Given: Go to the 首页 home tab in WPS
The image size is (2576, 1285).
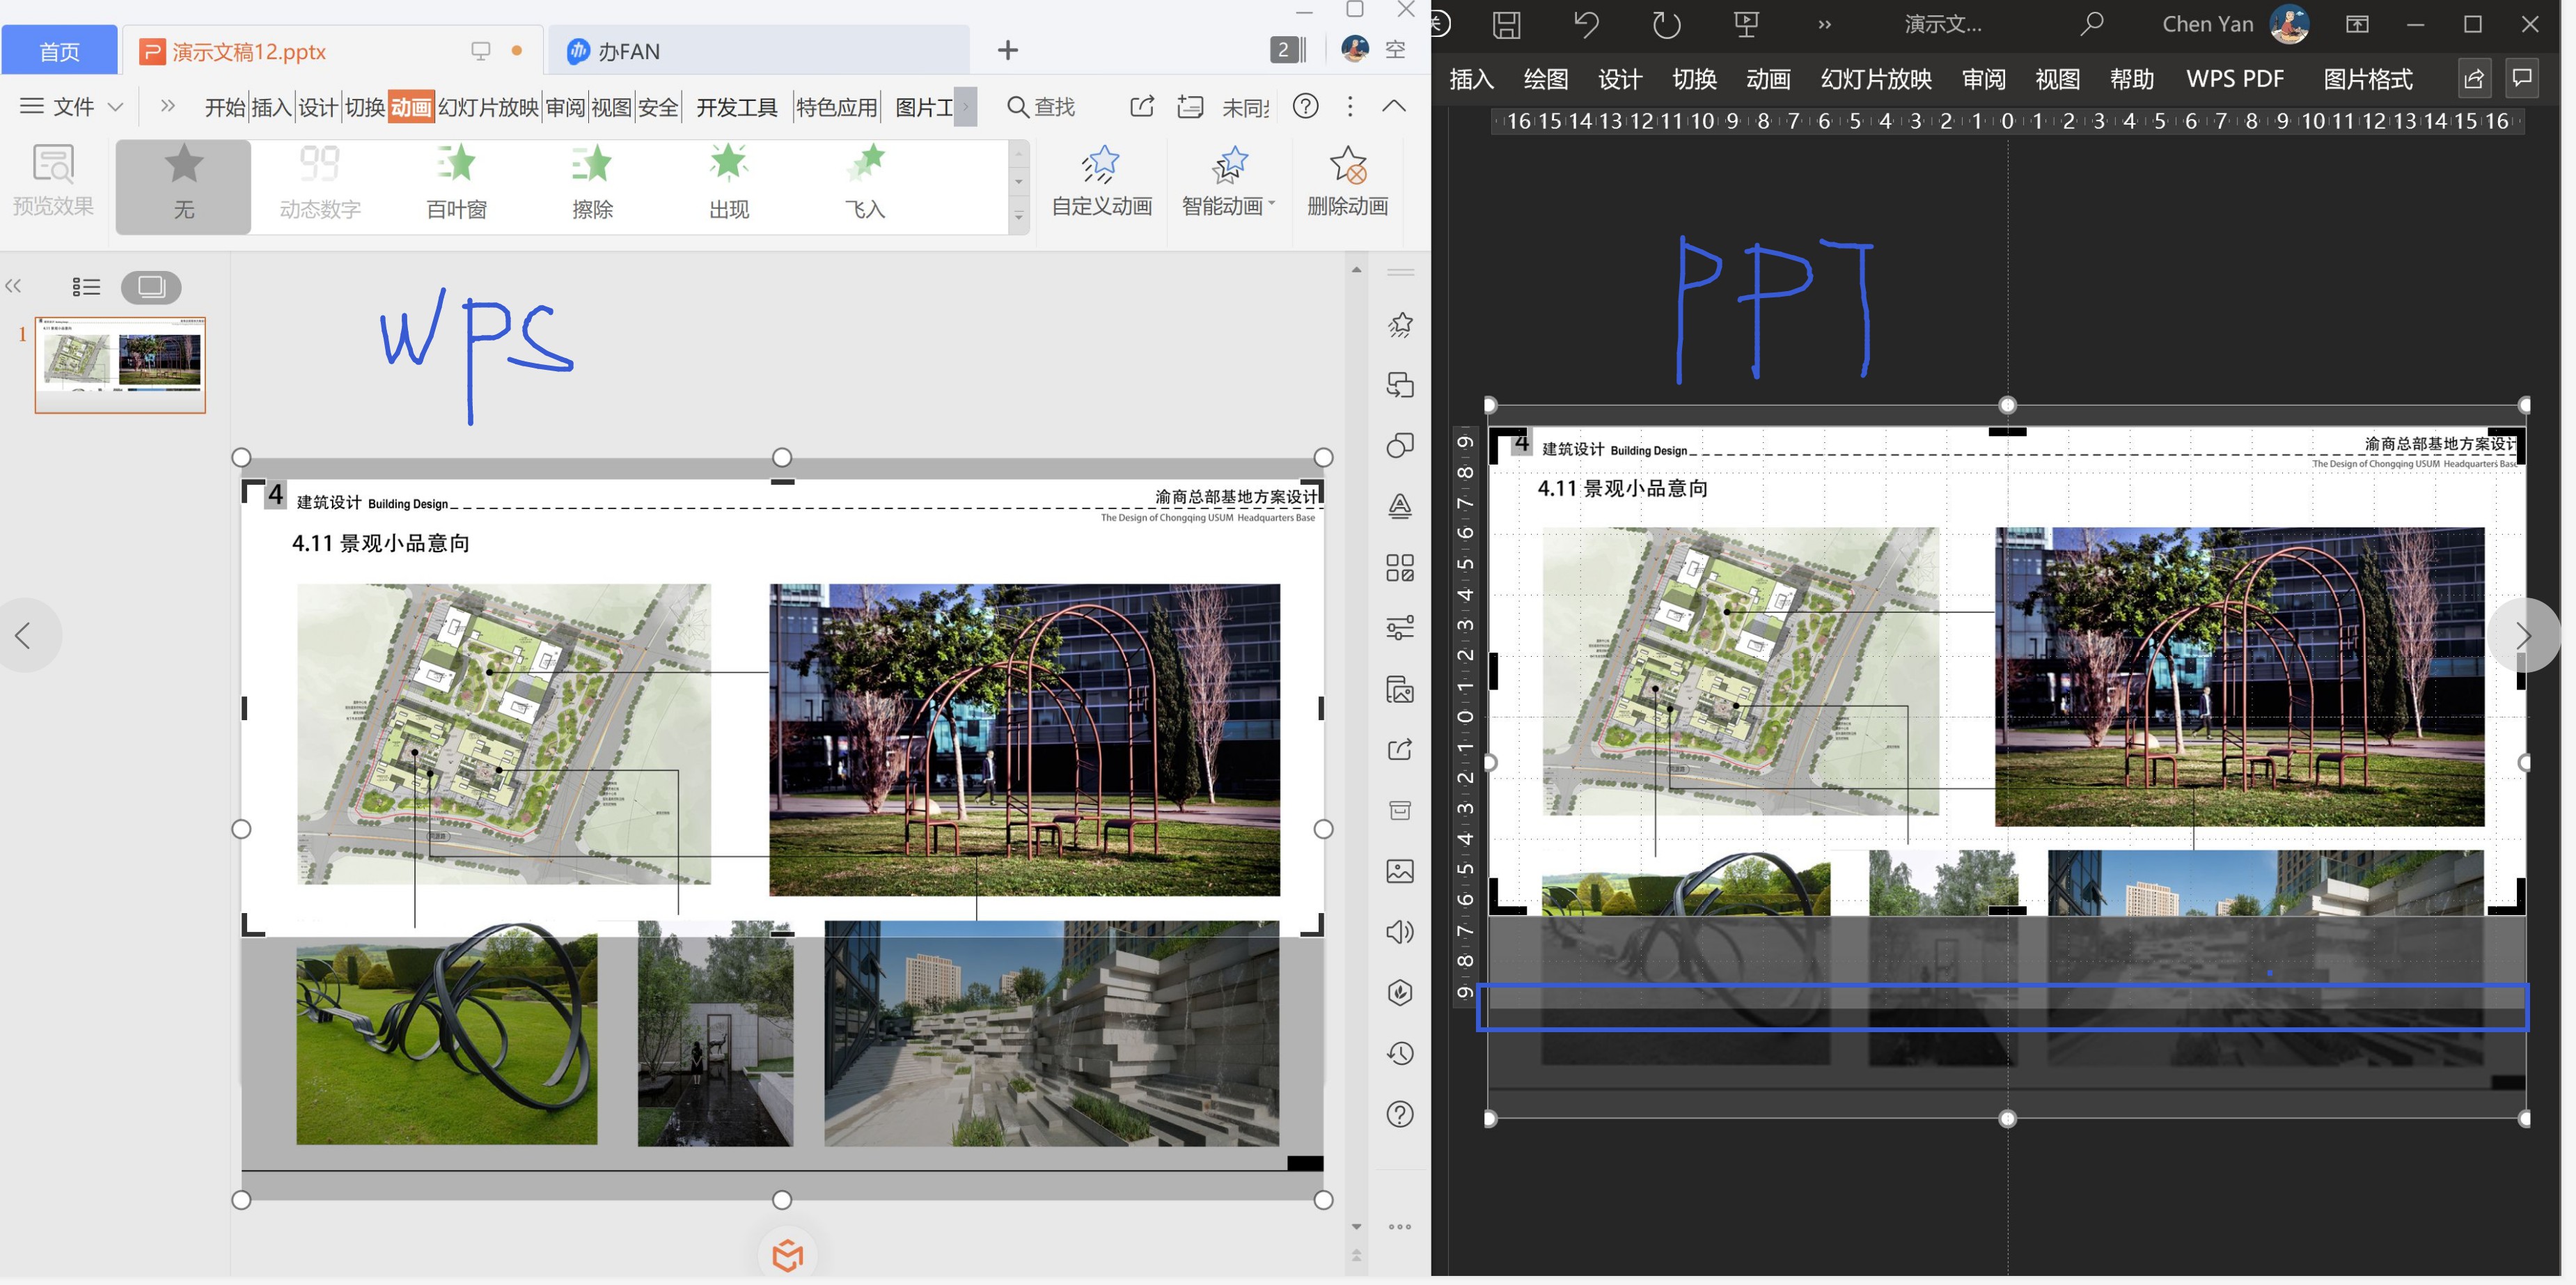Looking at the screenshot, I should click(x=59, y=51).
